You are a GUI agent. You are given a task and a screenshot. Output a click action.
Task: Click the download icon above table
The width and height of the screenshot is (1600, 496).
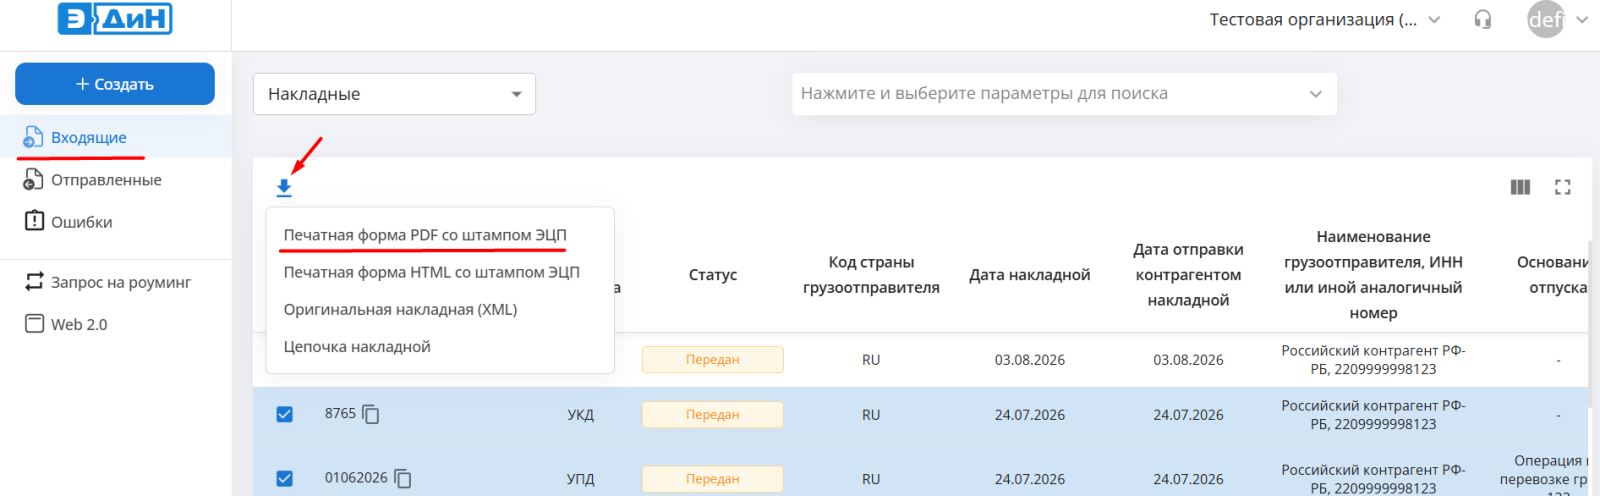[x=284, y=187]
